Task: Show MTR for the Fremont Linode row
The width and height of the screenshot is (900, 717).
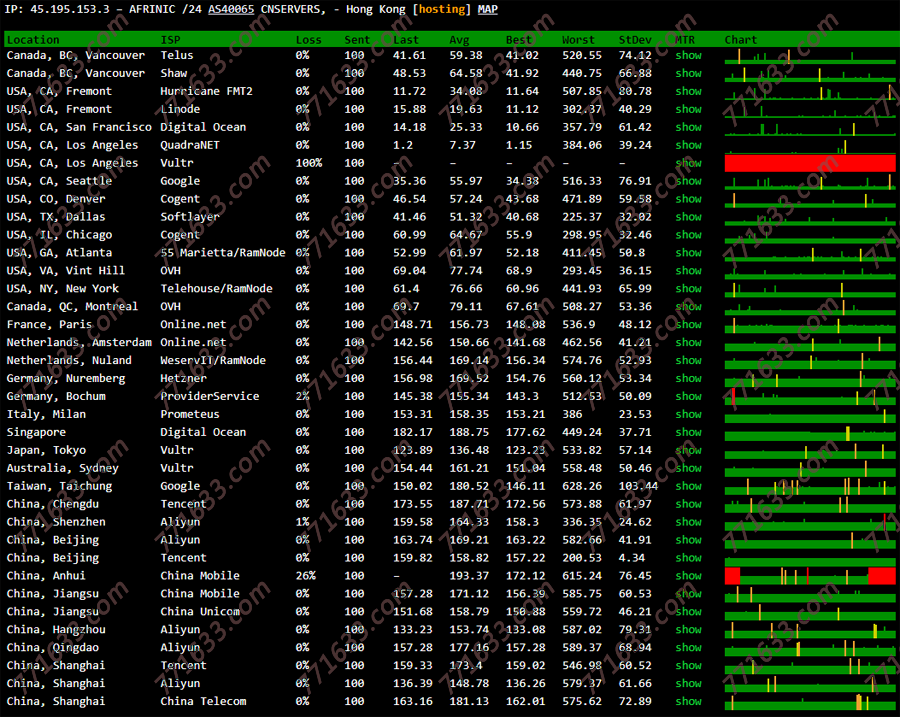Action: (688, 109)
